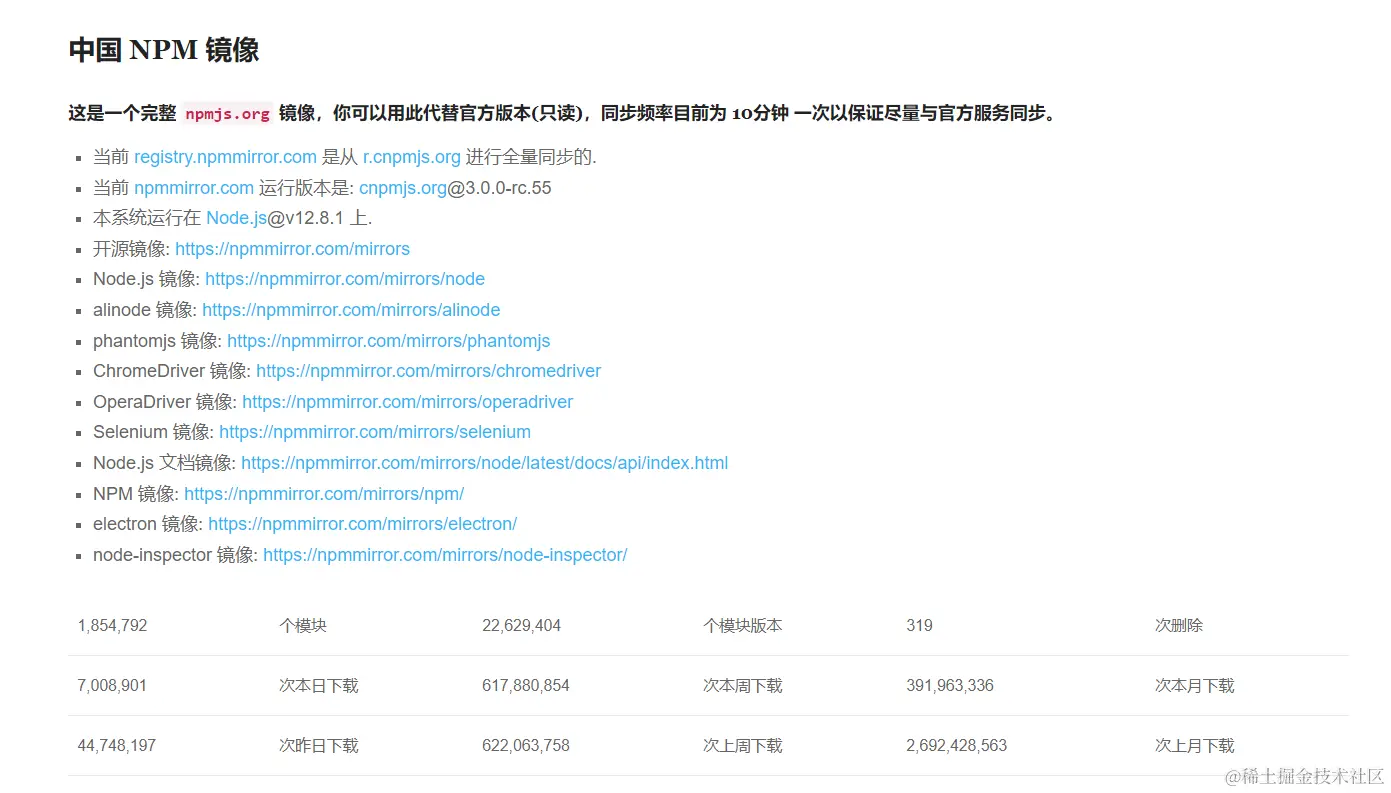This screenshot has width=1391, height=793.
Task: Select the 391,963,336 value
Action: click(x=950, y=686)
